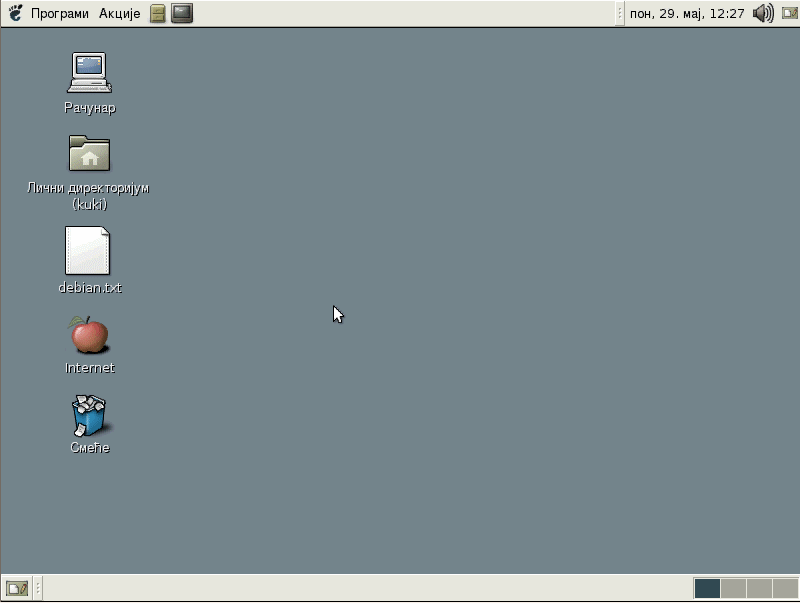Select the Рачунар desktop icon
This screenshot has width=800, height=604.
89,72
